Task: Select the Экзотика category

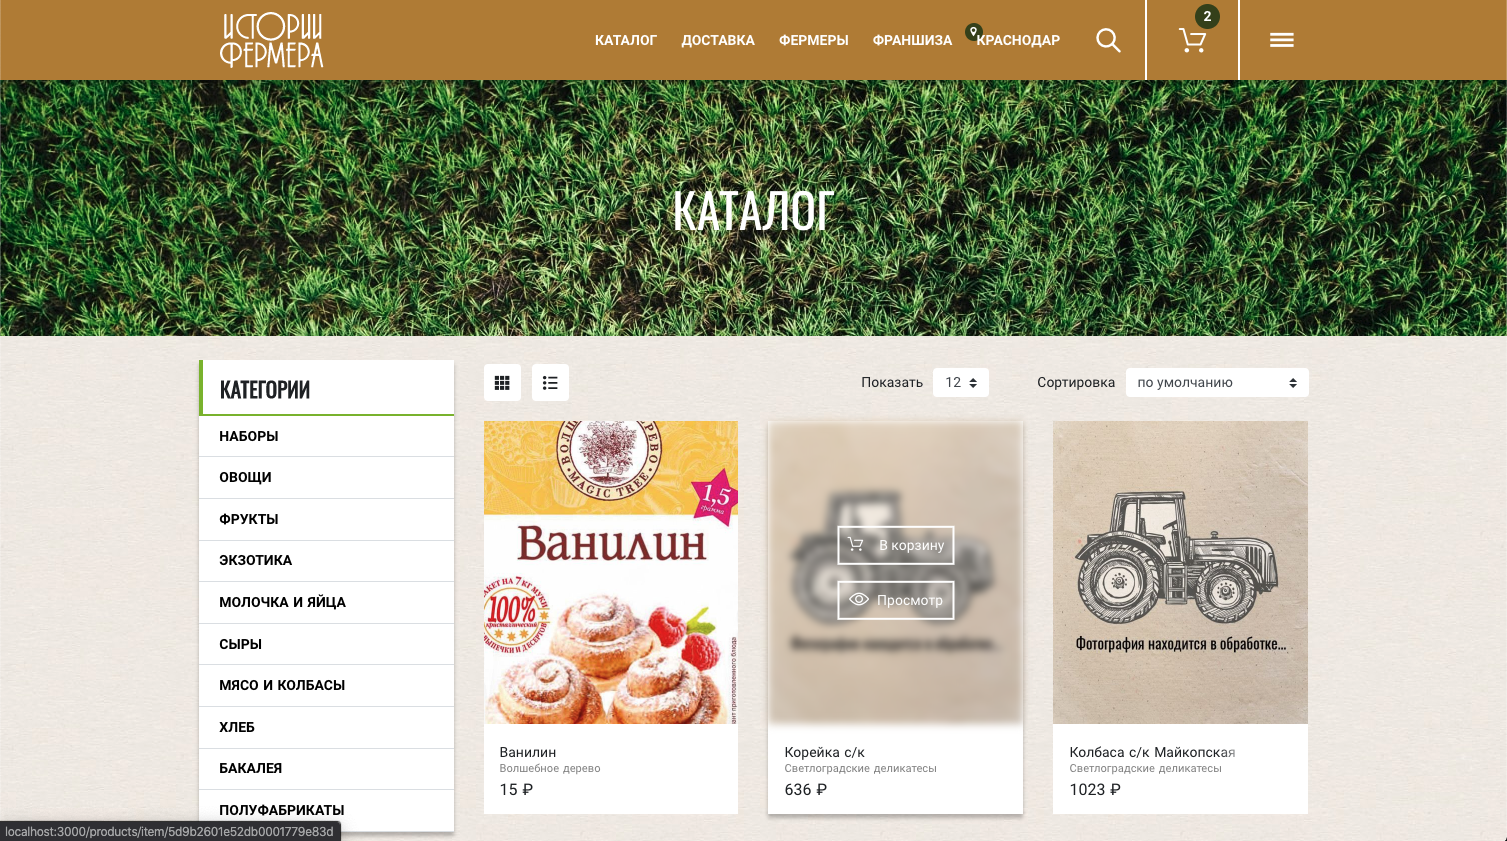Action: 327,560
